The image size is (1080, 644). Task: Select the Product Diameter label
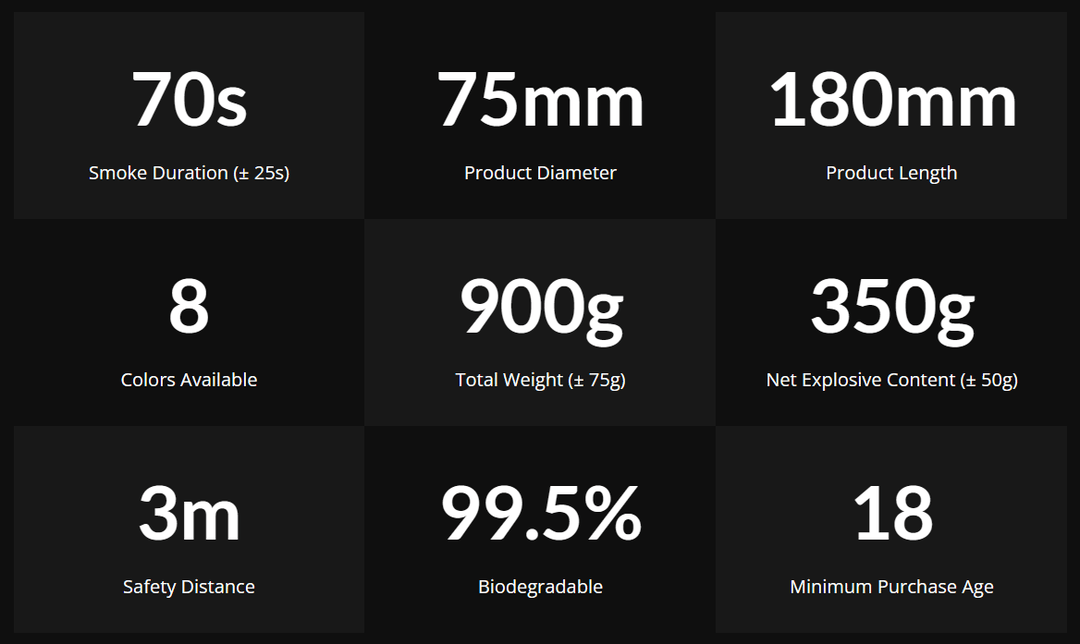[540, 173]
